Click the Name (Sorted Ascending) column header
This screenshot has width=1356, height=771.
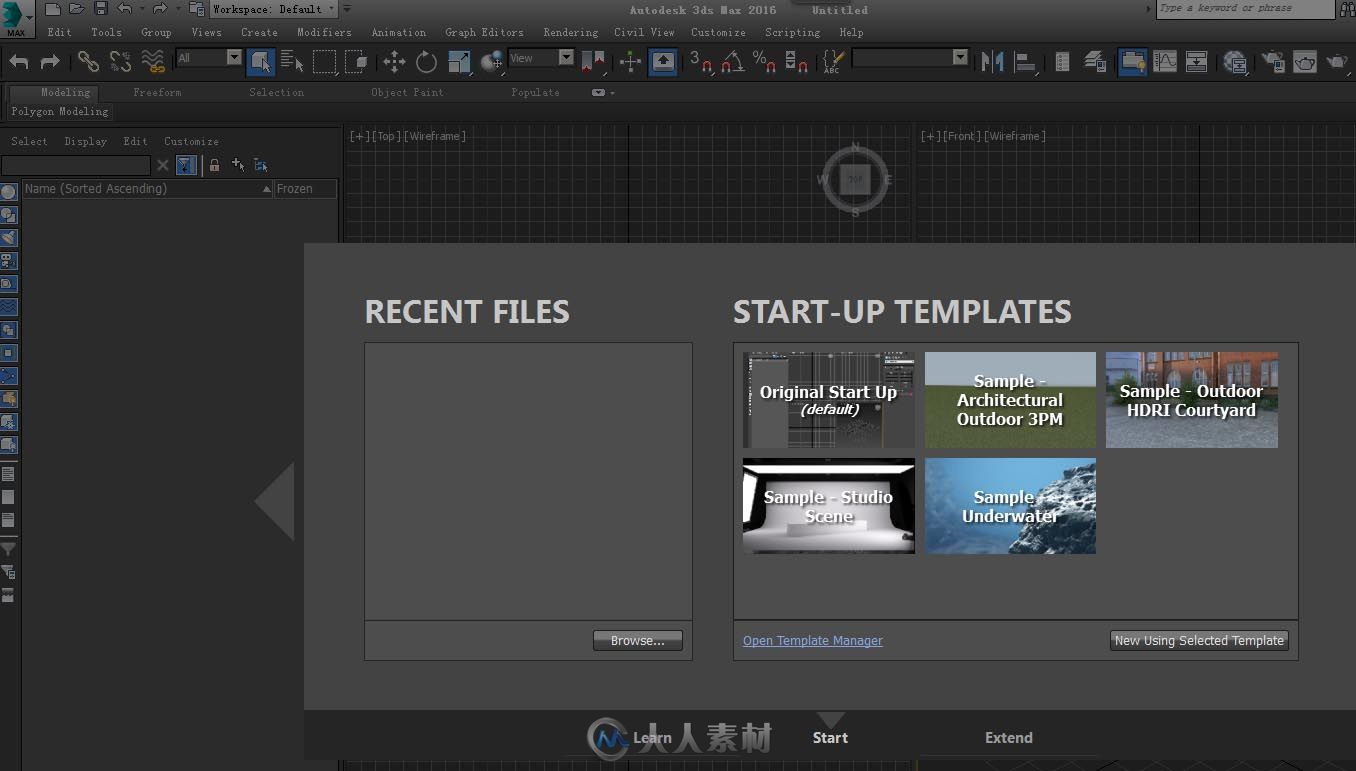click(147, 189)
